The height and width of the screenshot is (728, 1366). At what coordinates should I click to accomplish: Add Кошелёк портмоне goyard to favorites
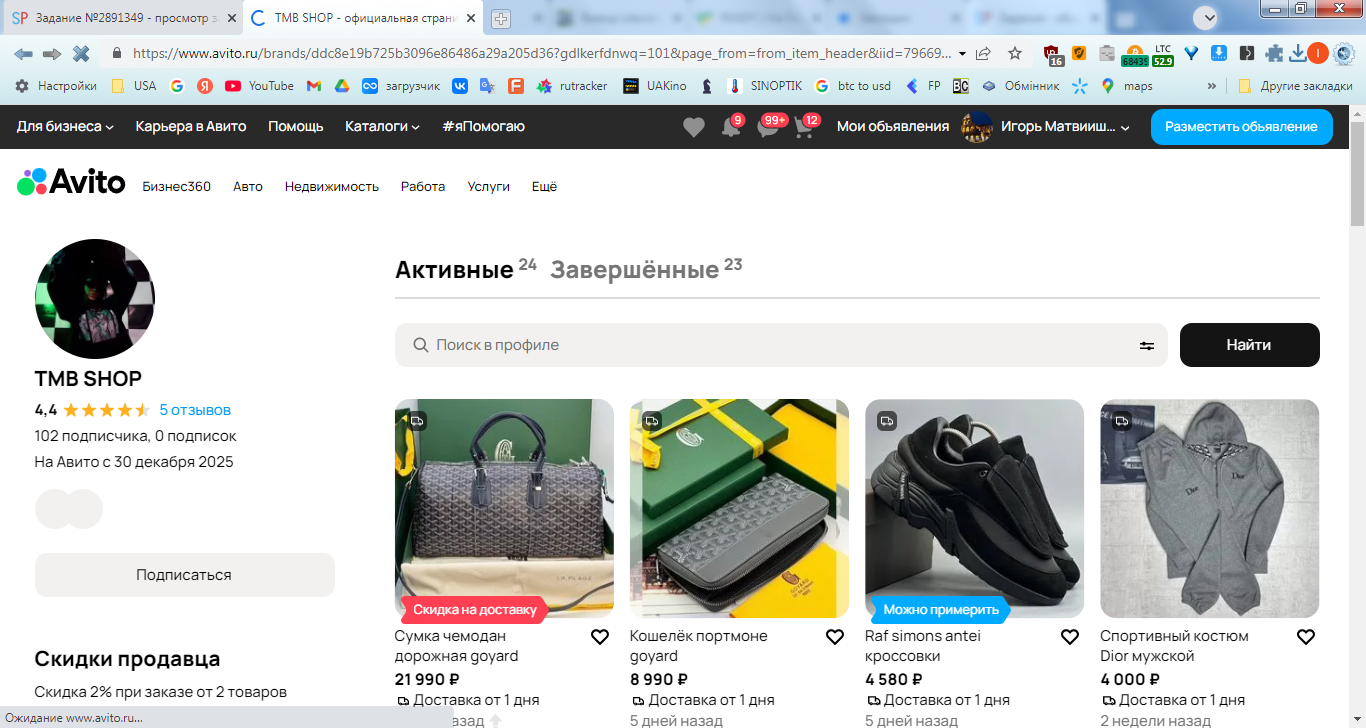835,637
